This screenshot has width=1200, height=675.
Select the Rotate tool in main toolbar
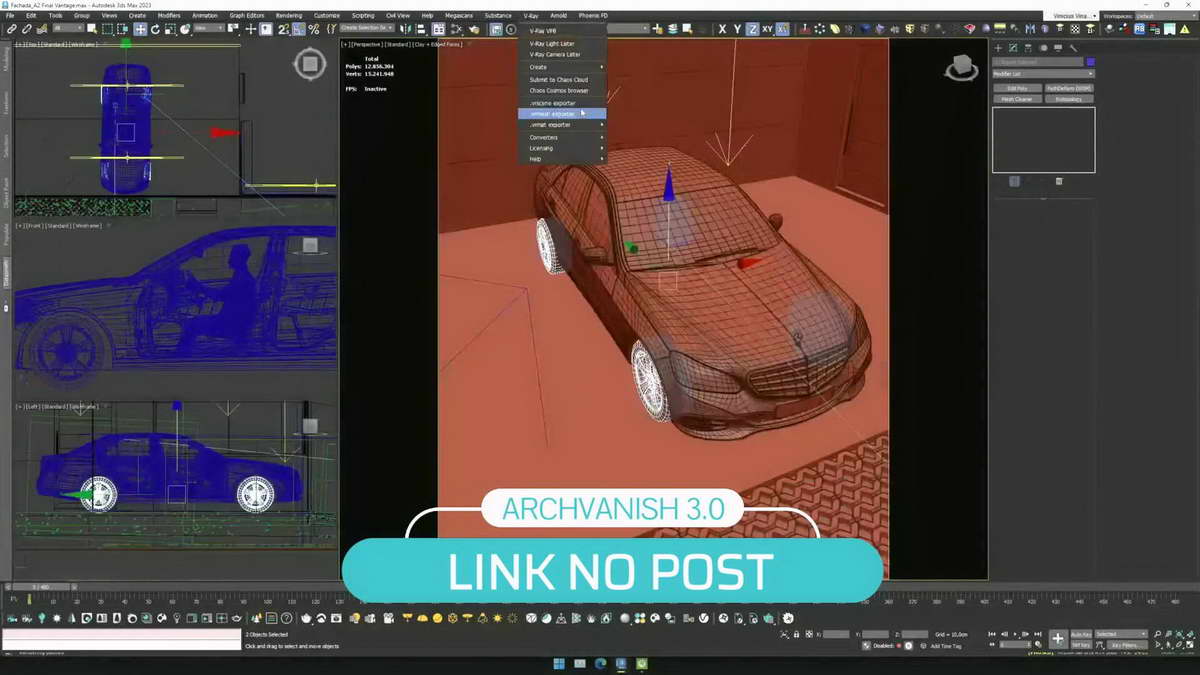pyautogui.click(x=155, y=30)
